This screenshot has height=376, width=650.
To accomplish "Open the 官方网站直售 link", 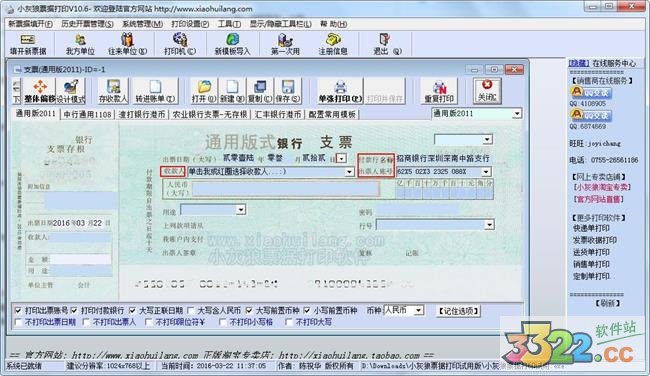I will point(599,199).
